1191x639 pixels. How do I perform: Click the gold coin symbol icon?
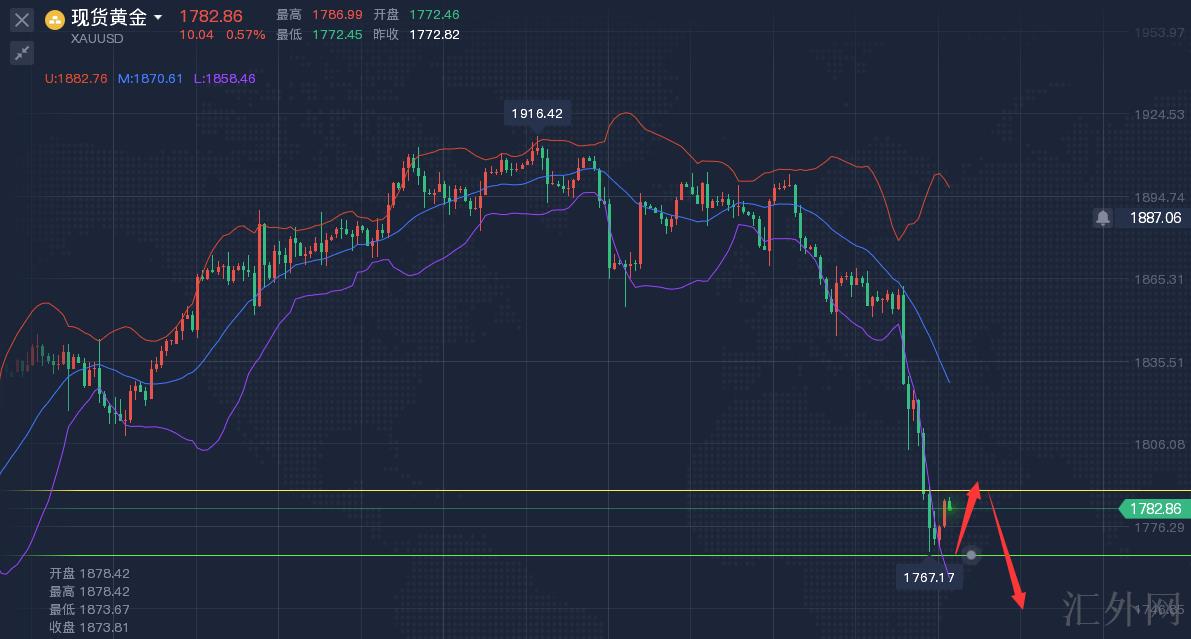55,19
